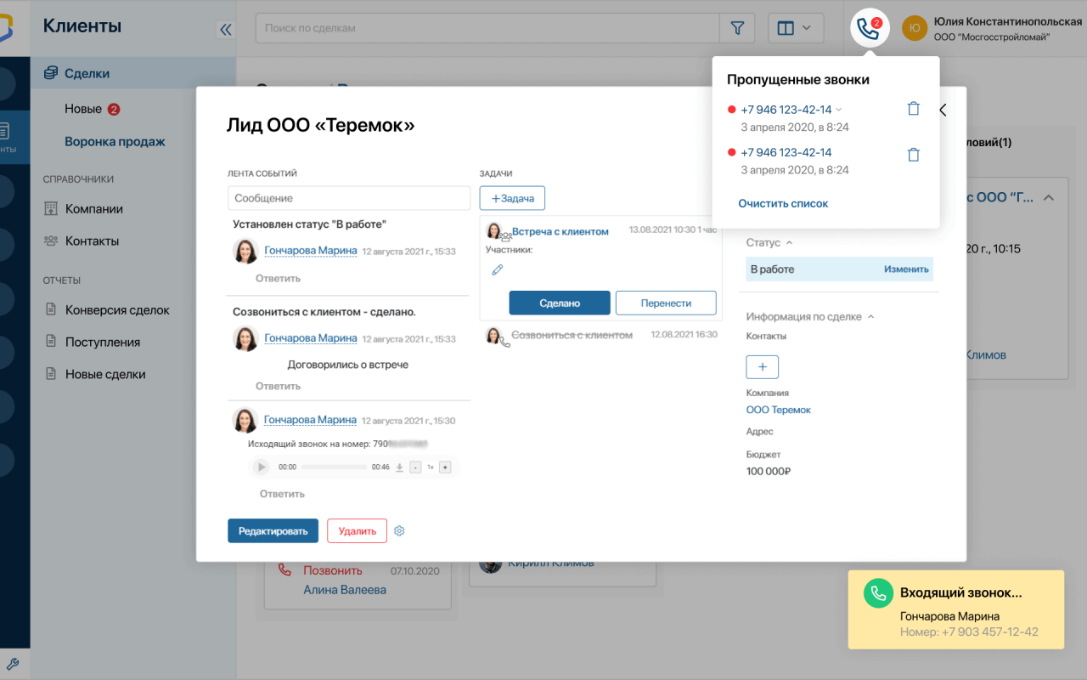Download the call recording
This screenshot has height=680, width=1087.
399,467
